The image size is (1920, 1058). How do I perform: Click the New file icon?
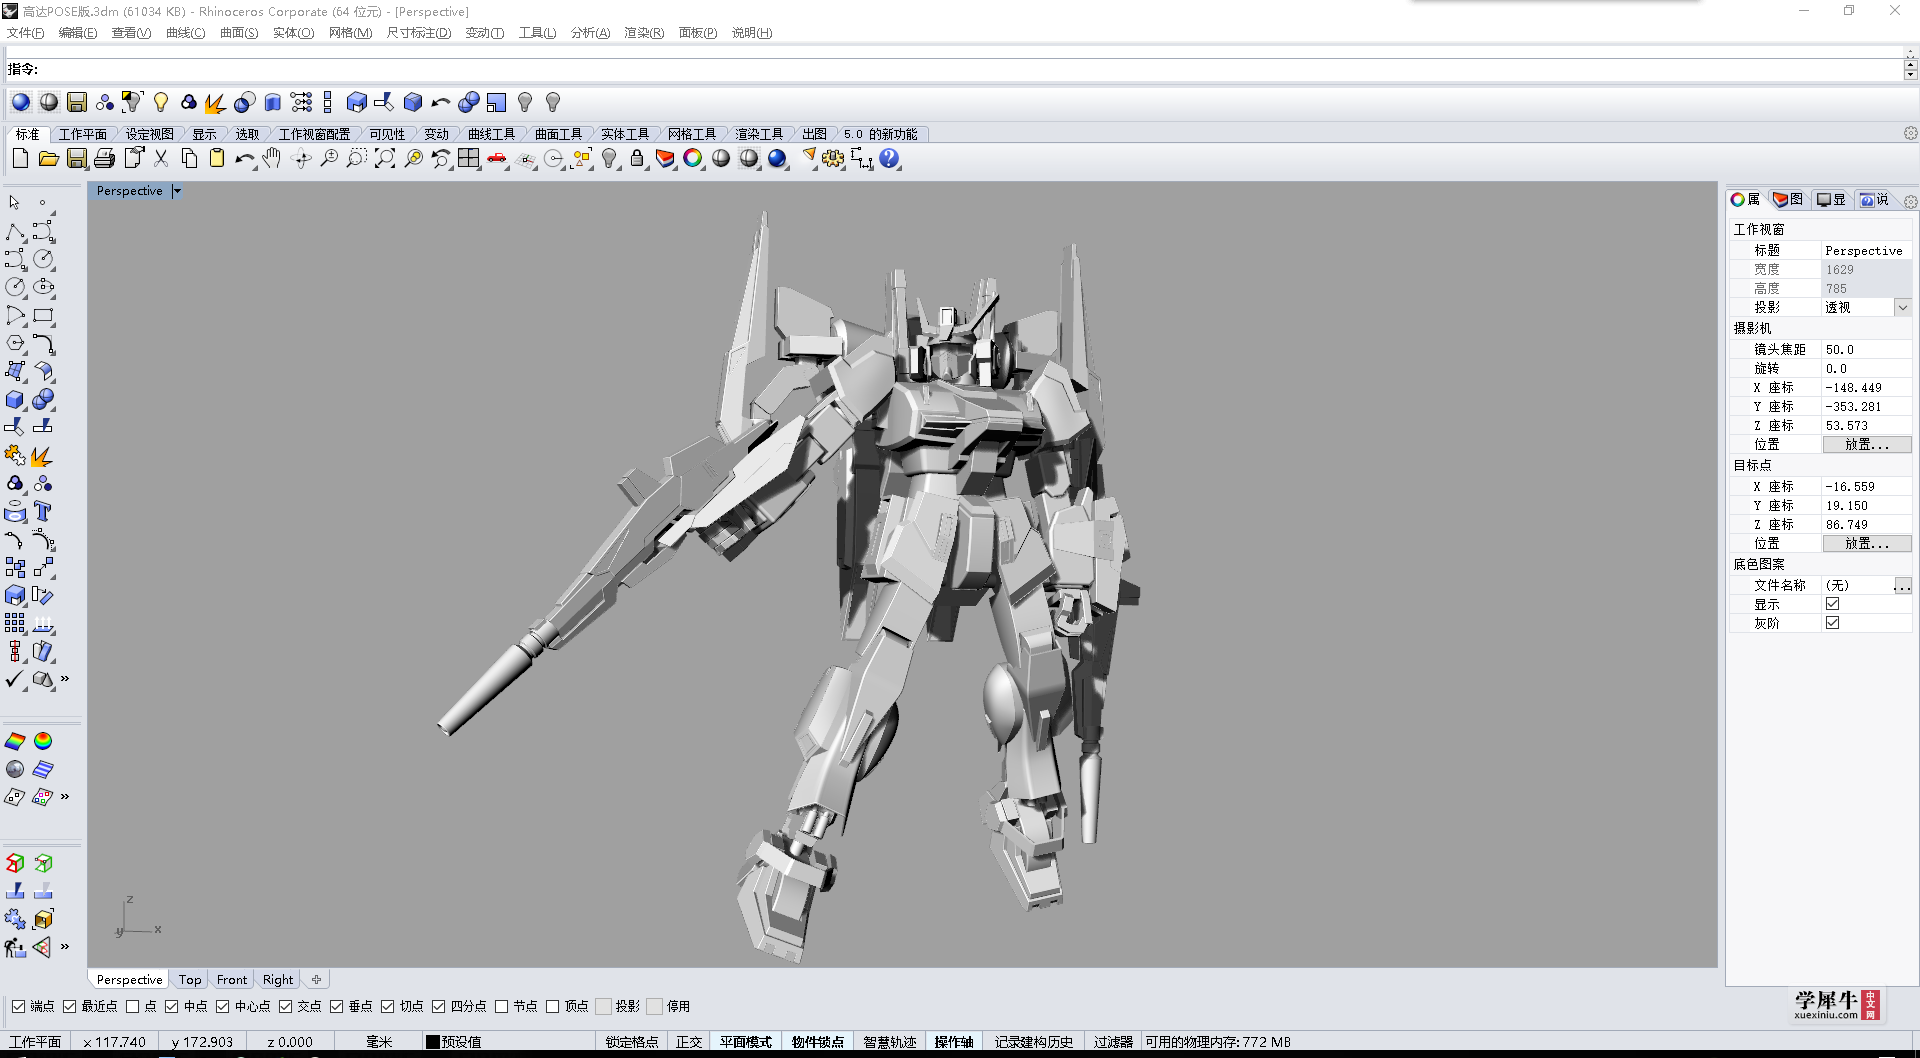(20, 158)
